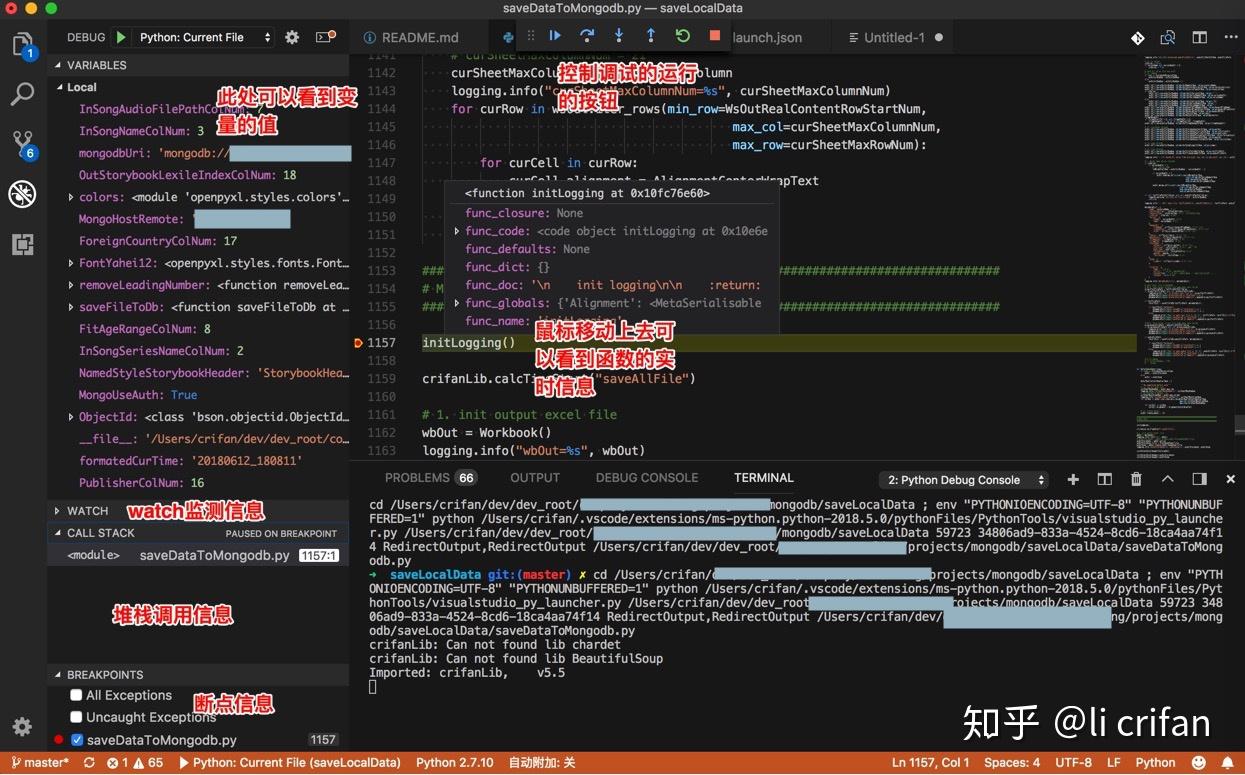Click Ln 1157, Col 1 indicator
The width and height of the screenshot is (1245, 775).
pos(929,762)
